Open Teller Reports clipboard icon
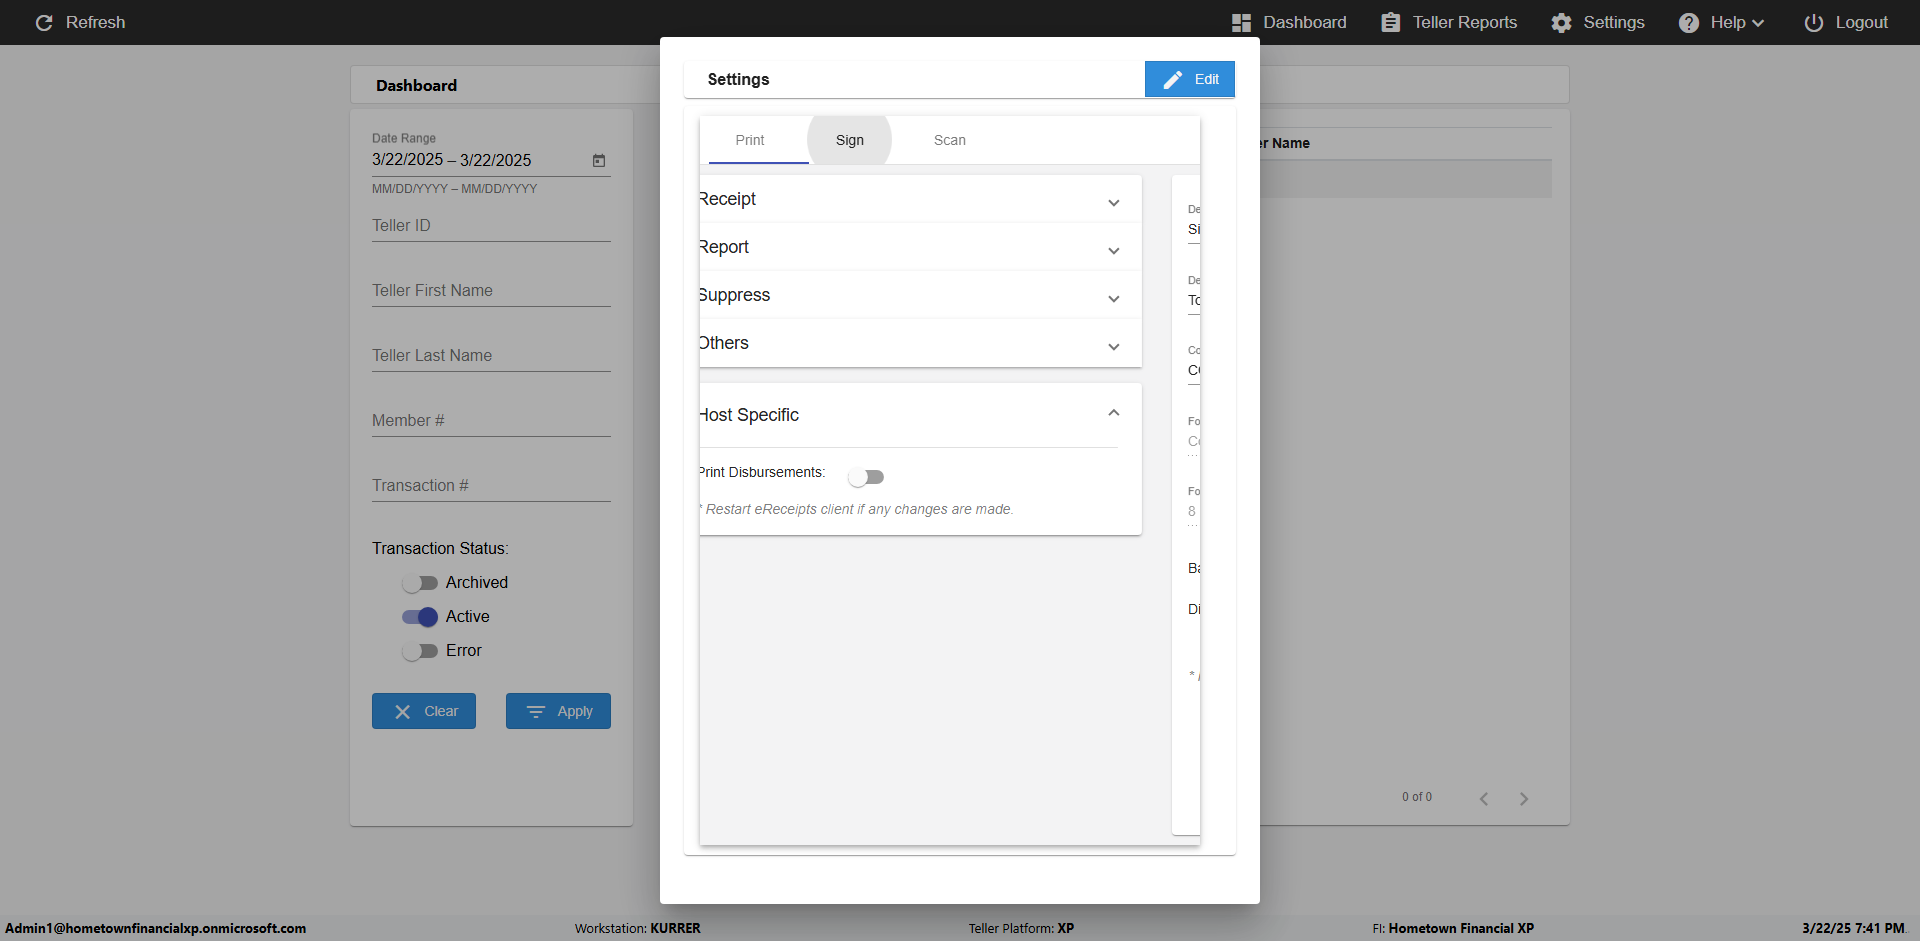The image size is (1920, 941). click(x=1390, y=22)
